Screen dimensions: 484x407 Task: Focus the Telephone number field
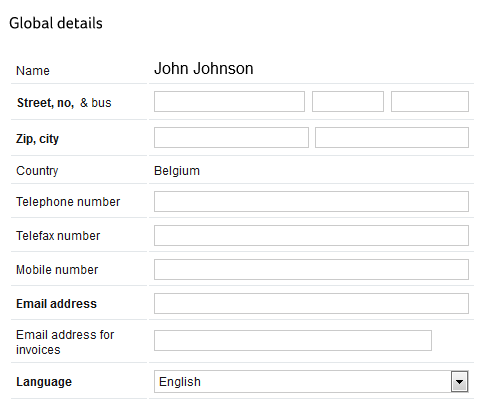[311, 201]
